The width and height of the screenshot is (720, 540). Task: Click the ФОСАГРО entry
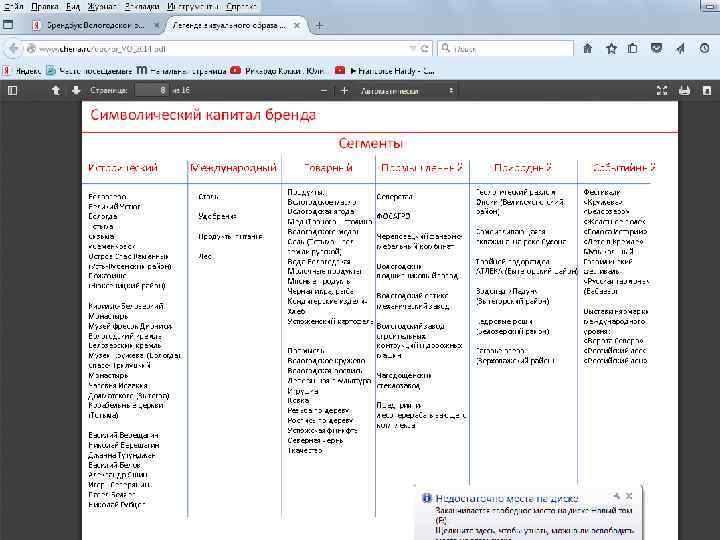coord(394,216)
